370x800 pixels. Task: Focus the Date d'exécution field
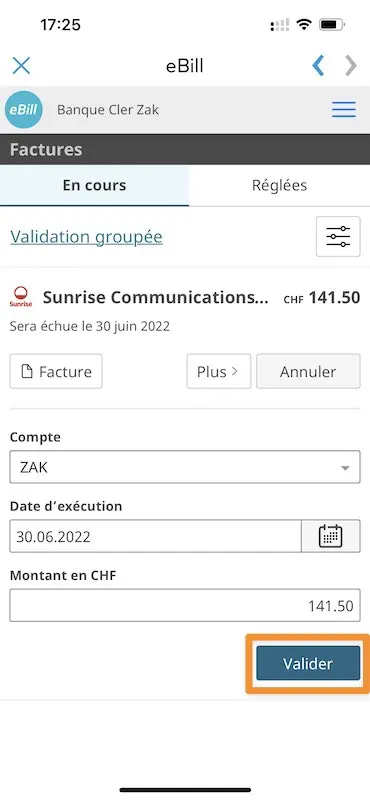[156, 536]
